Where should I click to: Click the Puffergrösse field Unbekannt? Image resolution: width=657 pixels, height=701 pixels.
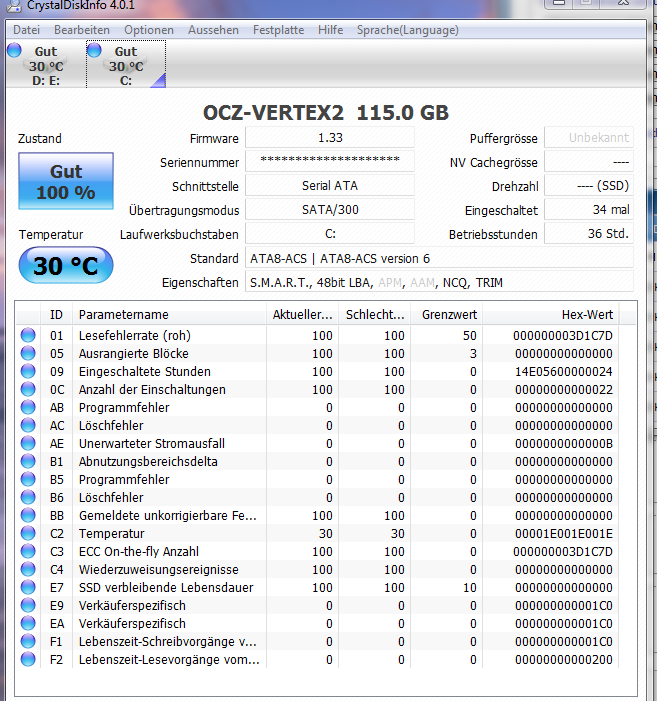589,138
